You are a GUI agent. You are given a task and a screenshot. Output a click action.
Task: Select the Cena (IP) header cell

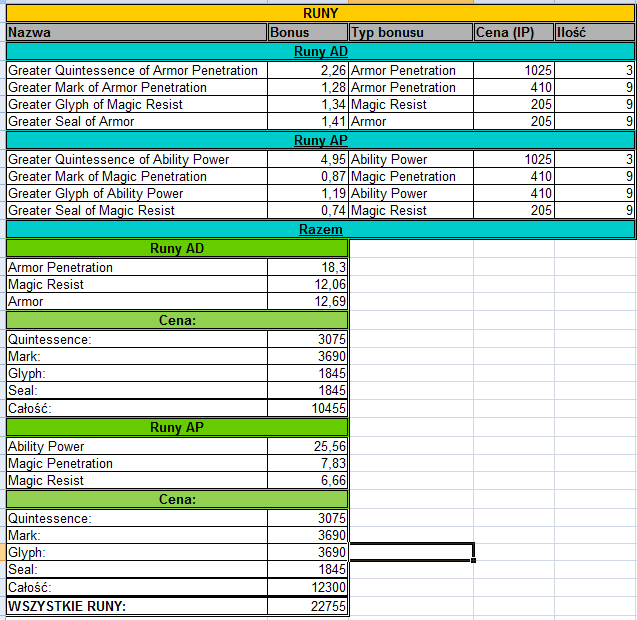[x=514, y=32]
